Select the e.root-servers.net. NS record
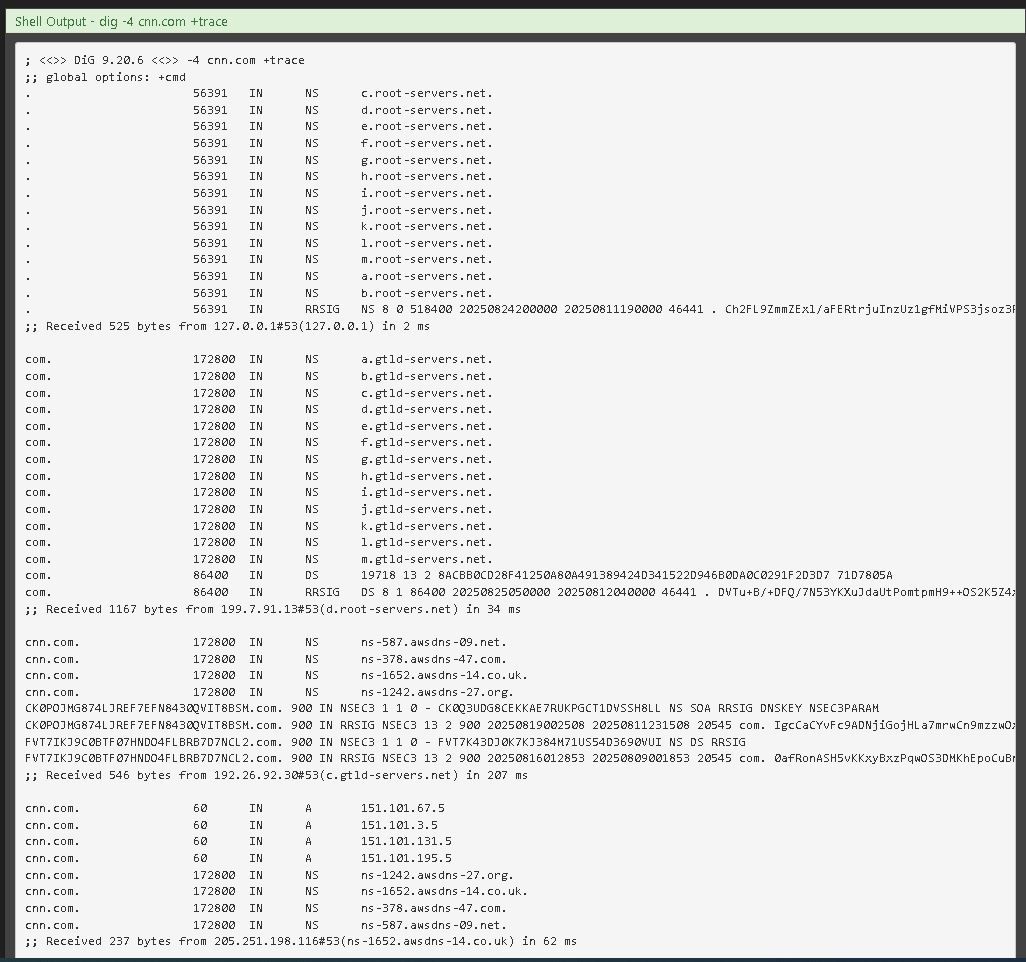This screenshot has height=962, width=1026. [x=259, y=127]
